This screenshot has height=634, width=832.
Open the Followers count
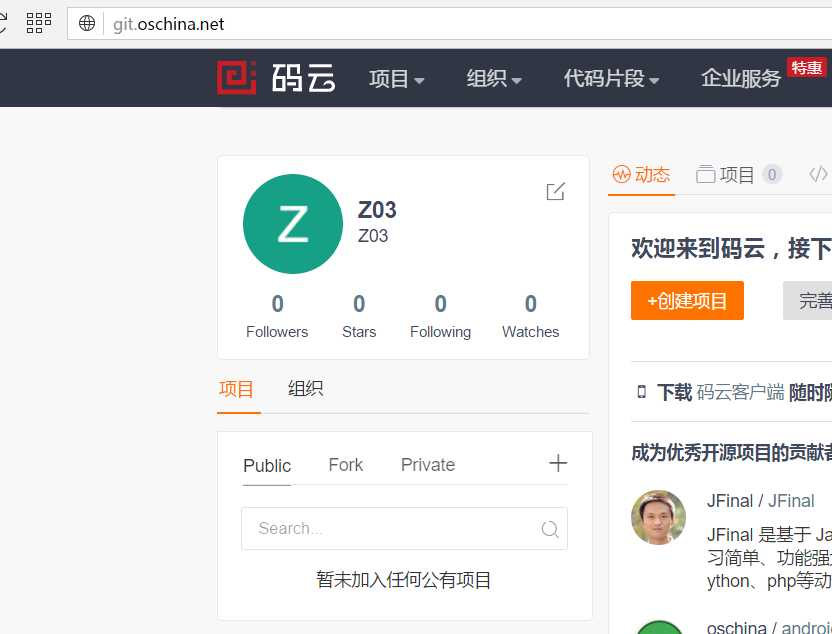(277, 316)
